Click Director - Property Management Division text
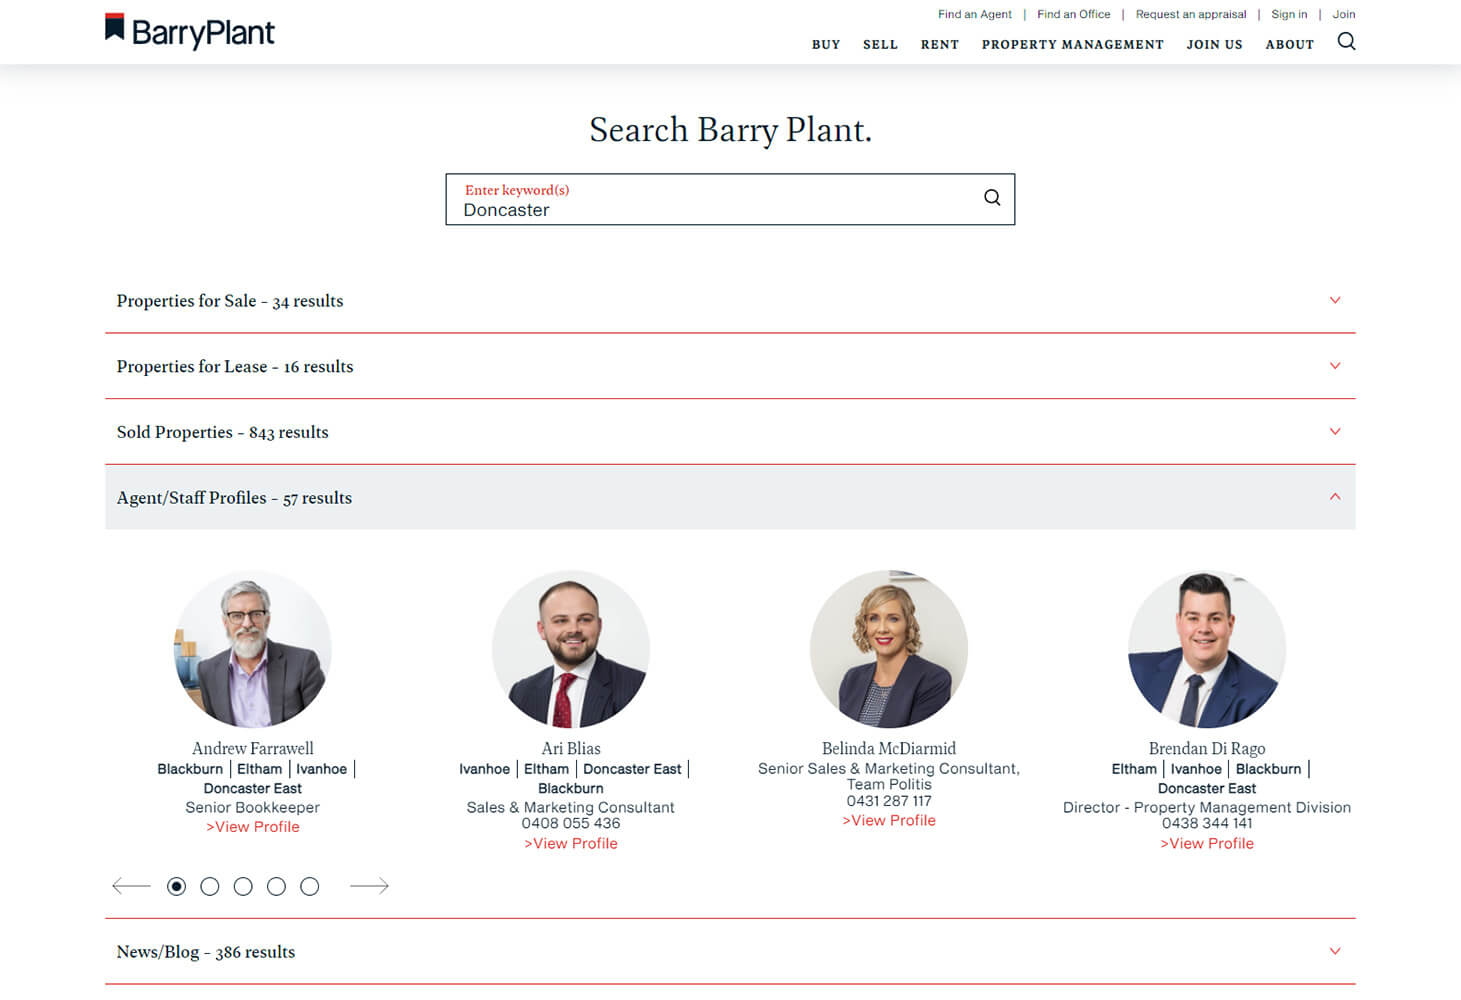Screen dimensions: 1461x1000 pos(1207,808)
